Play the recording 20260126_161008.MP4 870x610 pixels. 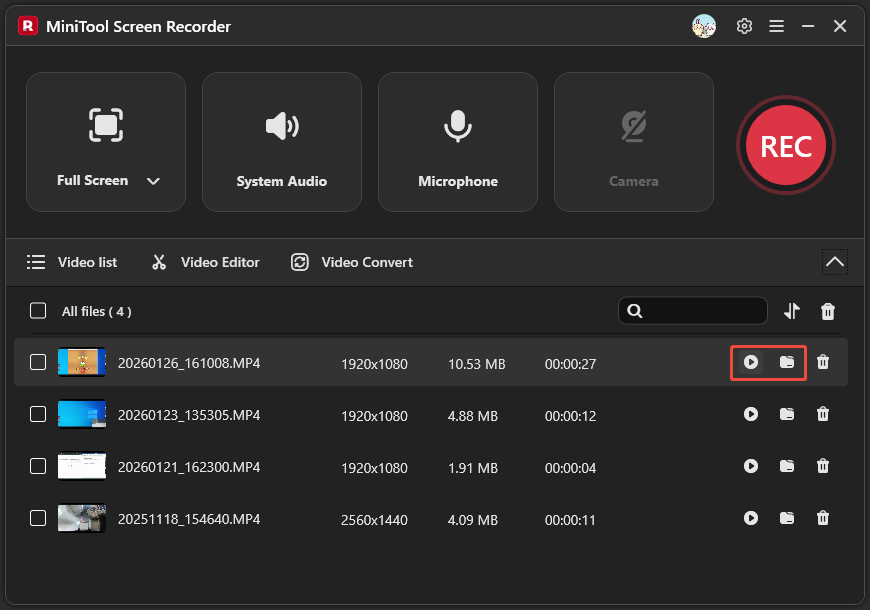(751, 363)
